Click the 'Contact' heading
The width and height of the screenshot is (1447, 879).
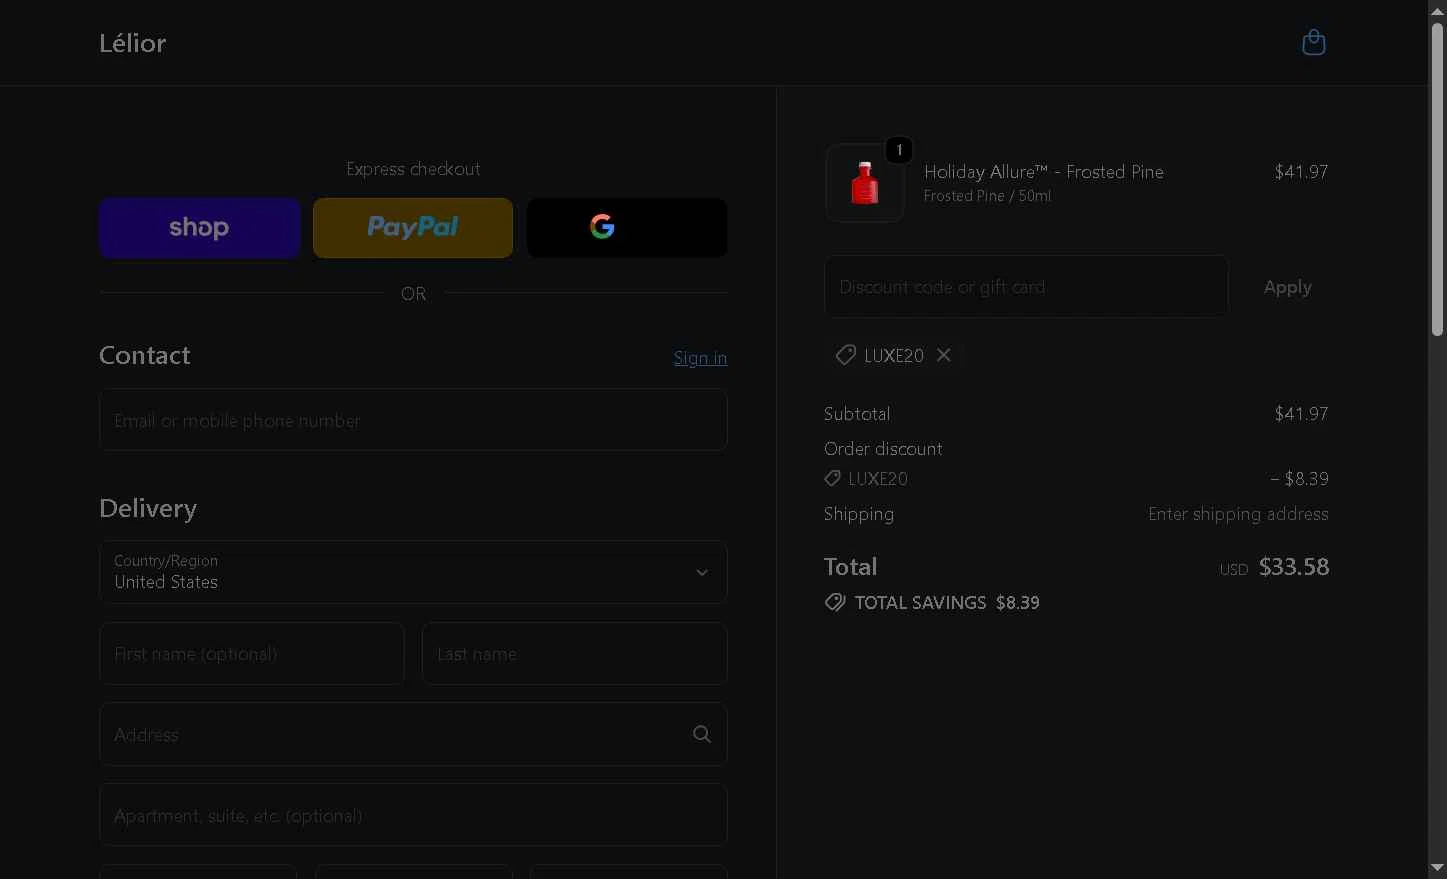tap(145, 355)
